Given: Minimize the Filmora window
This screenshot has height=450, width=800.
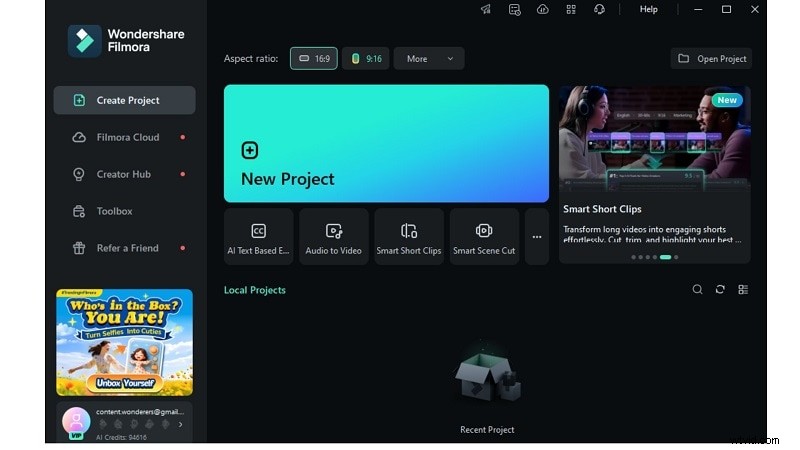Looking at the screenshot, I should (698, 9).
